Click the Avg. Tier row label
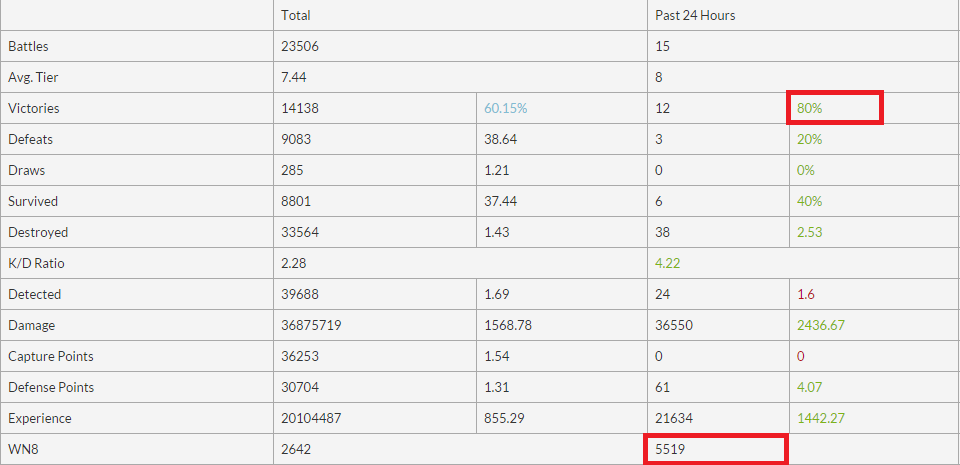This screenshot has width=960, height=465. [32, 77]
